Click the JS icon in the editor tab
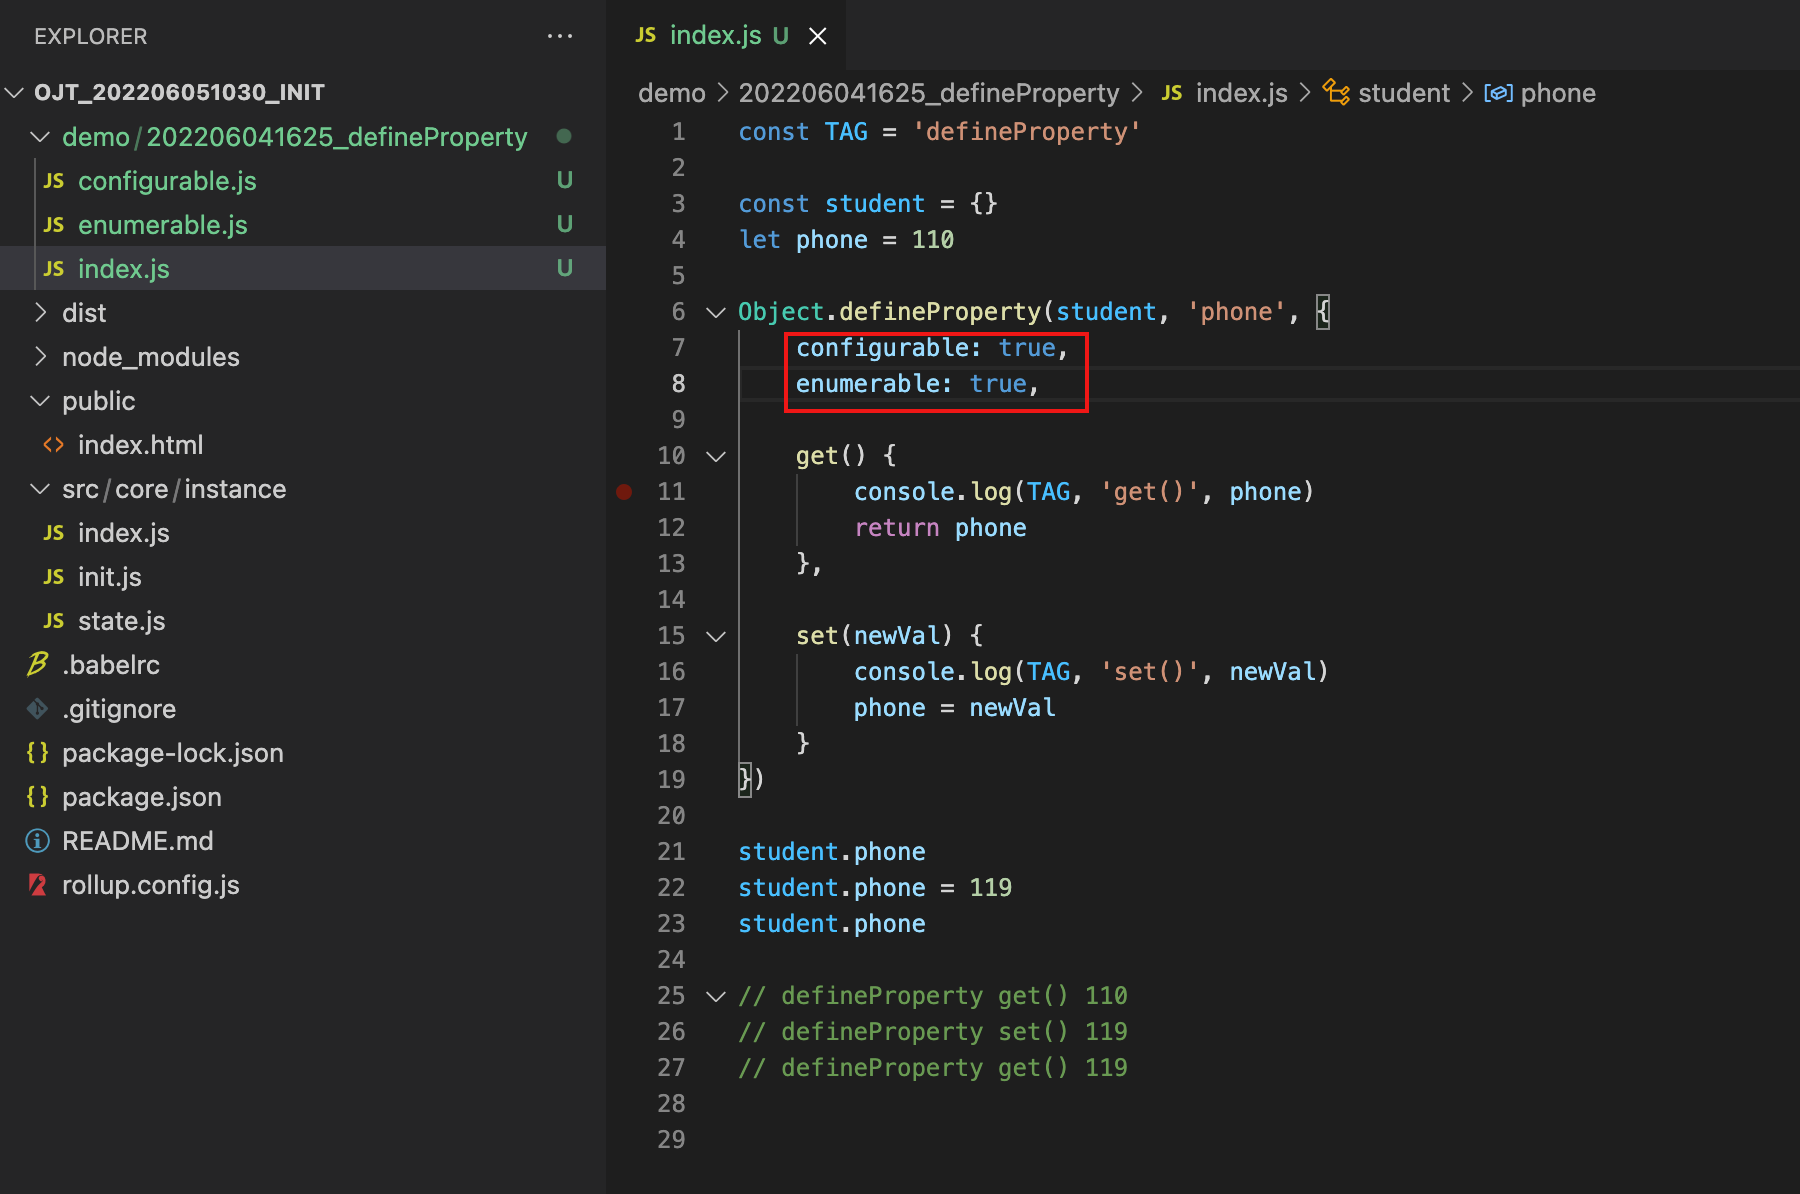1800x1194 pixels. coord(646,35)
